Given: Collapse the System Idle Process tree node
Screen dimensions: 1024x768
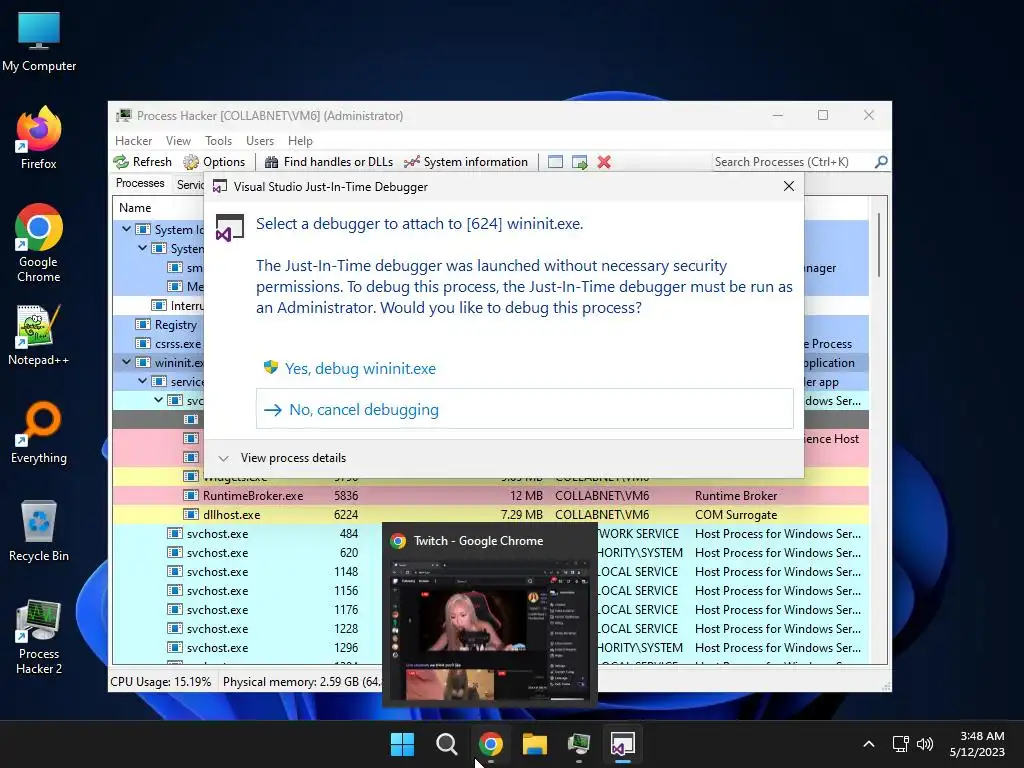Looking at the screenshot, I should point(127,229).
